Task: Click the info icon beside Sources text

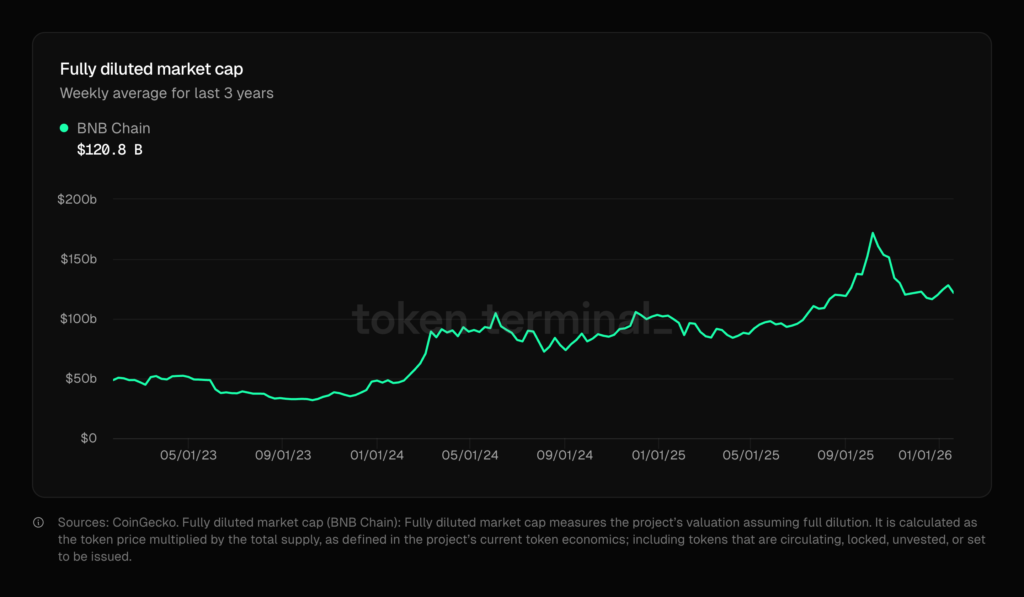Action: pyautogui.click(x=38, y=522)
